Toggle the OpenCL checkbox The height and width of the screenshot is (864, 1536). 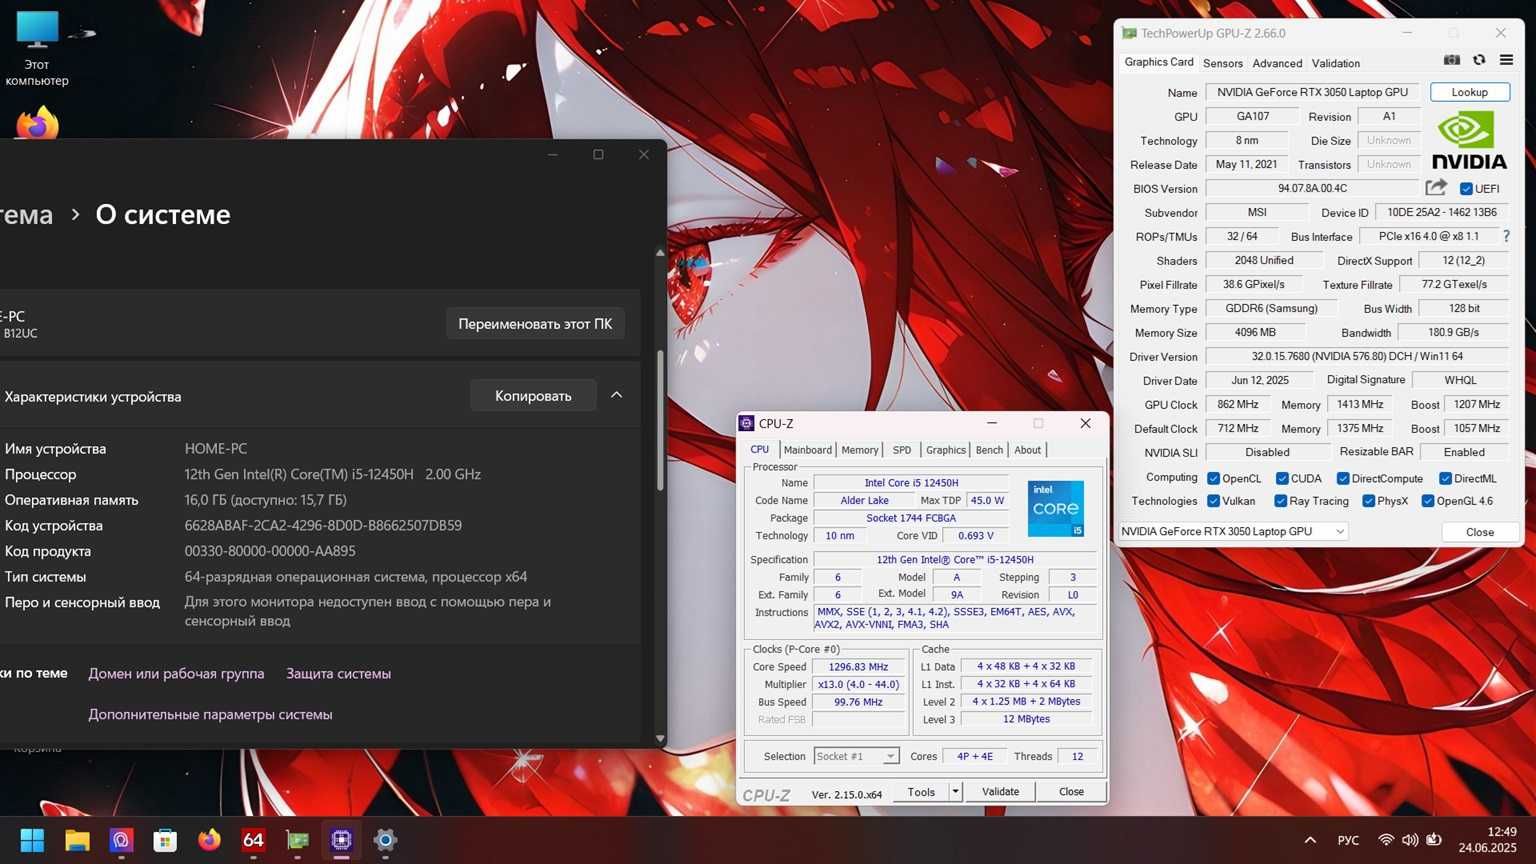(x=1213, y=478)
